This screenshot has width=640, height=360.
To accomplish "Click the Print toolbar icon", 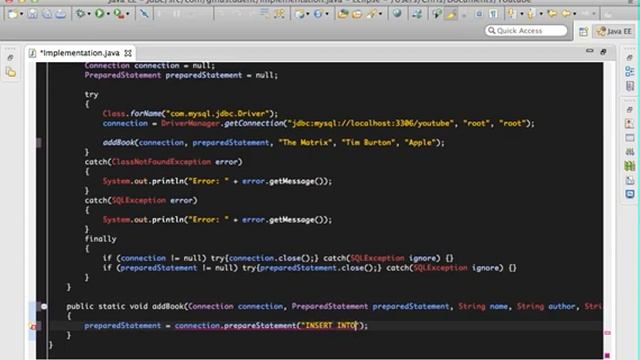I will pos(60,14).
